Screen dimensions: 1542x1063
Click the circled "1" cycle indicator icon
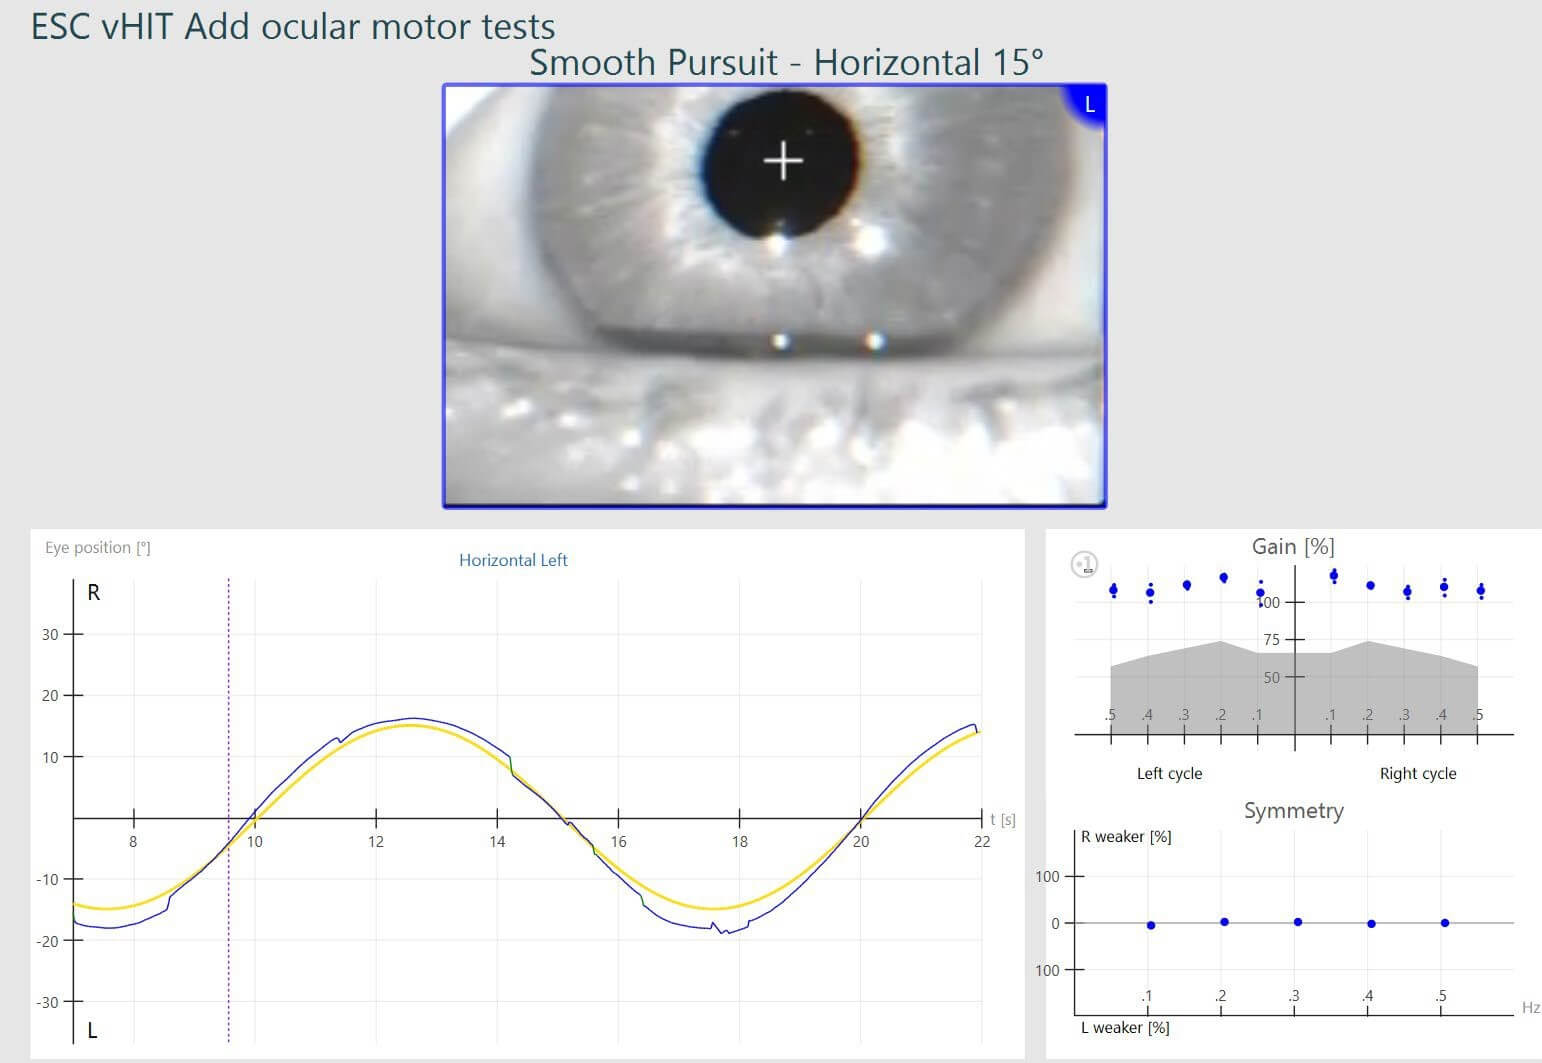(x=1083, y=563)
